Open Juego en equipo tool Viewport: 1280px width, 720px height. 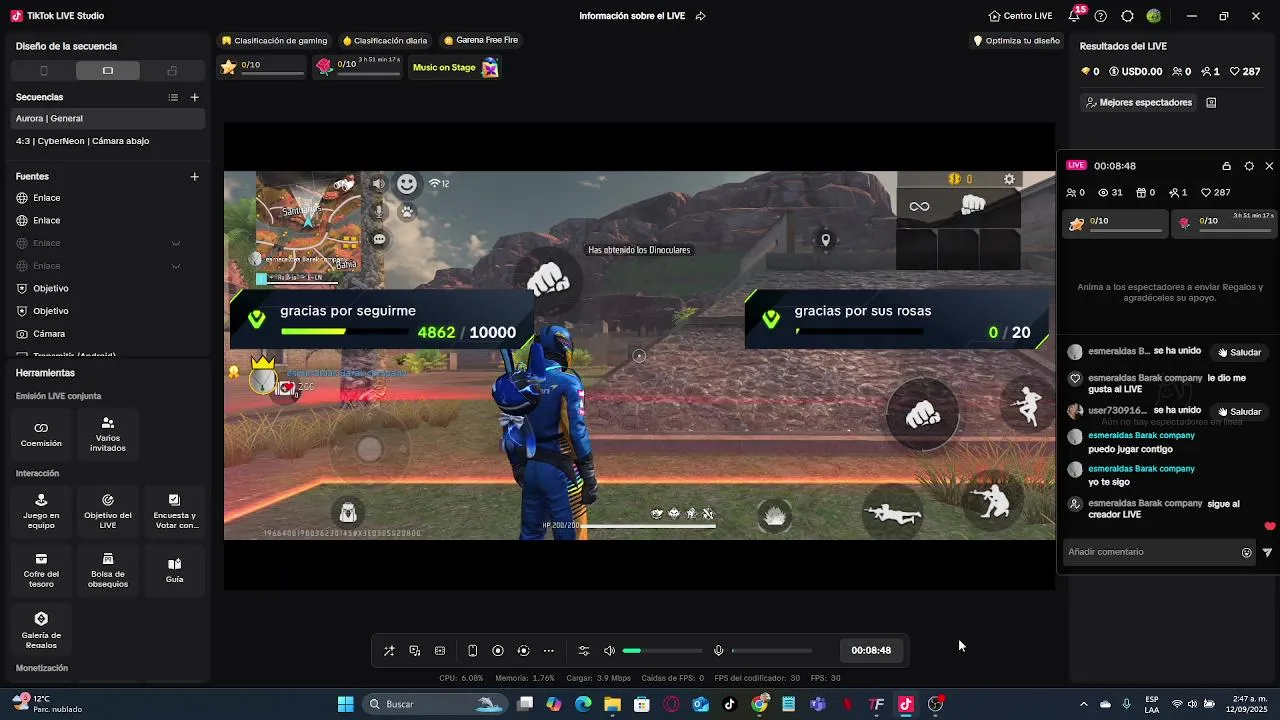(41, 510)
